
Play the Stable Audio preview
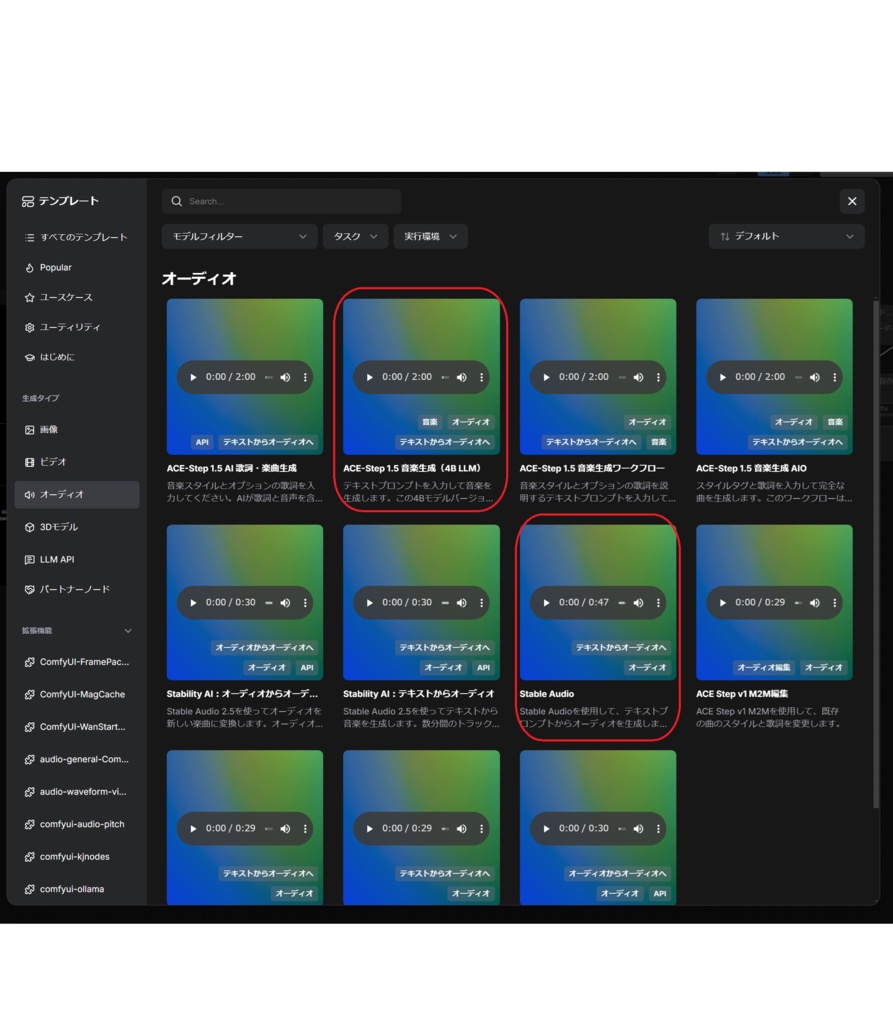547,603
